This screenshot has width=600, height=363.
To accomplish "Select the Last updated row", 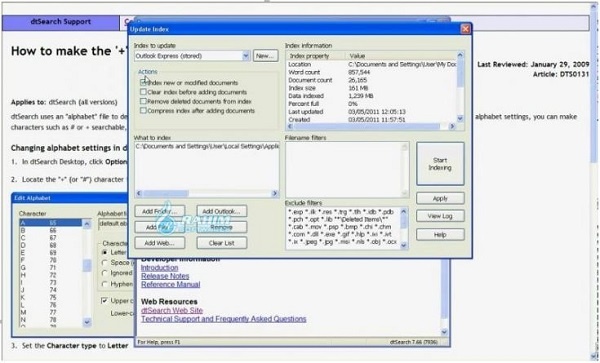I will pyautogui.click(x=372, y=112).
